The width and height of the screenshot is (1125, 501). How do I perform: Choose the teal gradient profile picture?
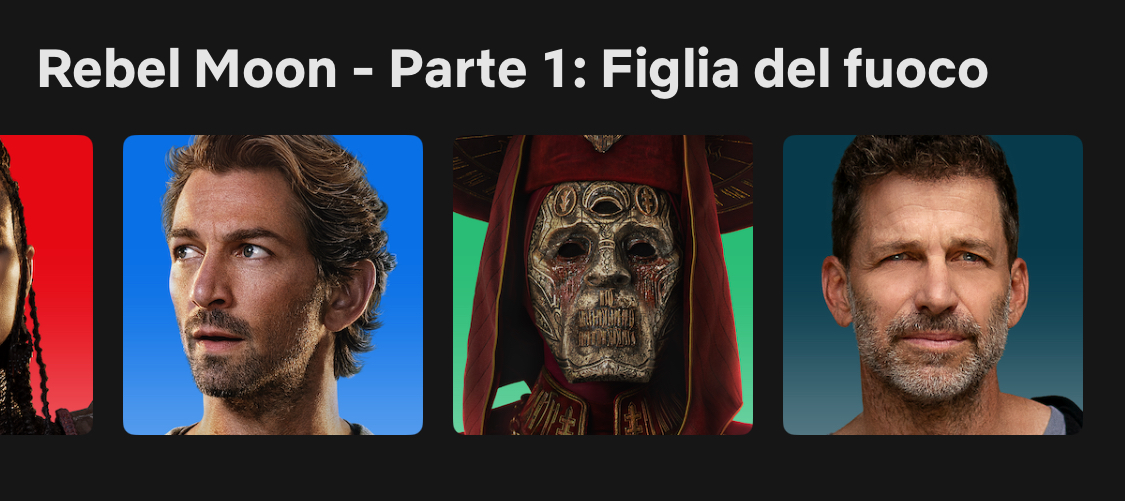933,285
